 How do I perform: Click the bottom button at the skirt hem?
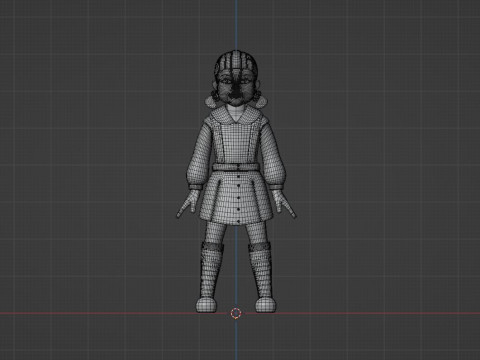pos(238,222)
